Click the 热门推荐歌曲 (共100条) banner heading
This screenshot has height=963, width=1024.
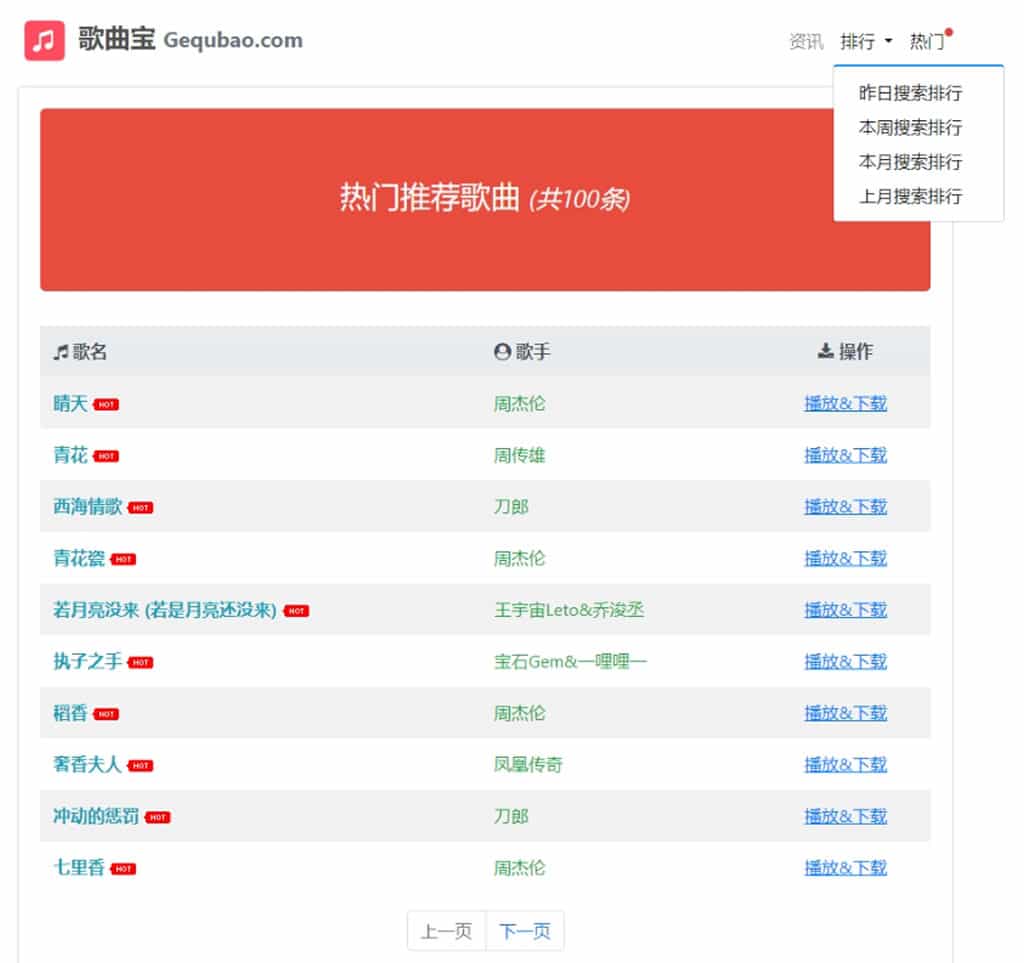pyautogui.click(x=485, y=198)
